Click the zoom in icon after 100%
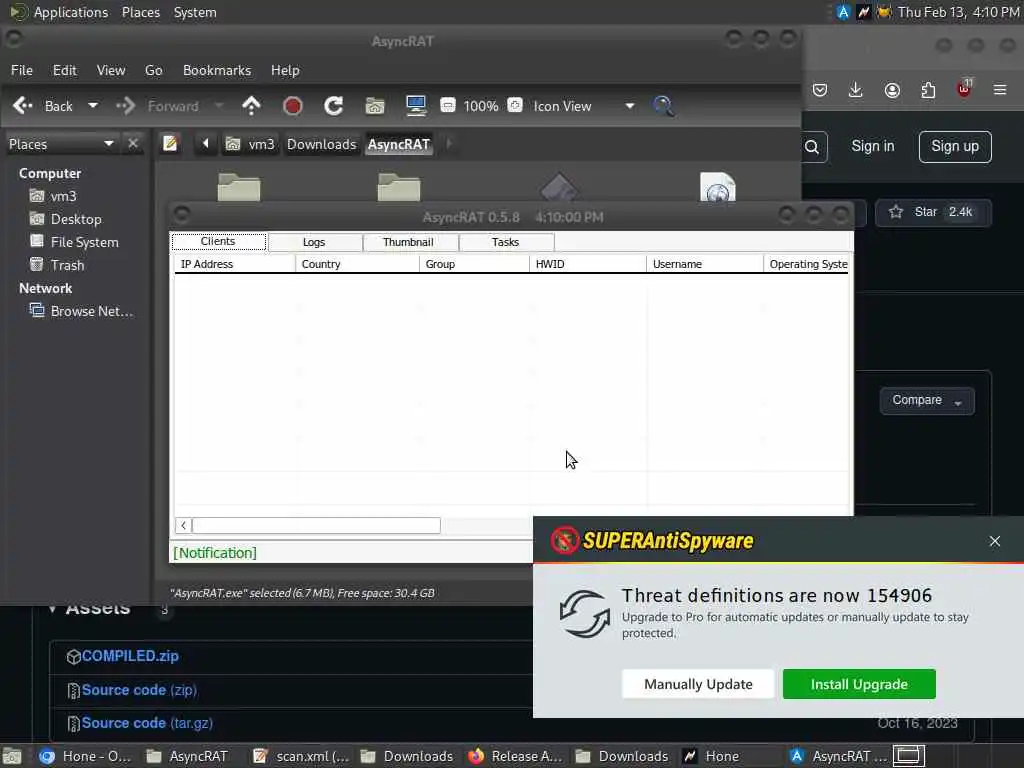The height and width of the screenshot is (768, 1024). 515,105
